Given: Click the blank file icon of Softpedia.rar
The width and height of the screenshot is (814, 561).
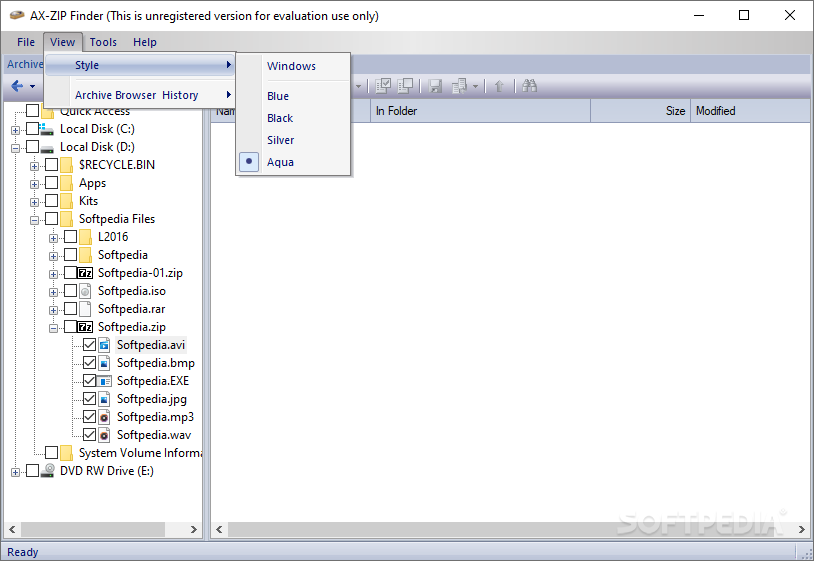Looking at the screenshot, I should [x=85, y=309].
